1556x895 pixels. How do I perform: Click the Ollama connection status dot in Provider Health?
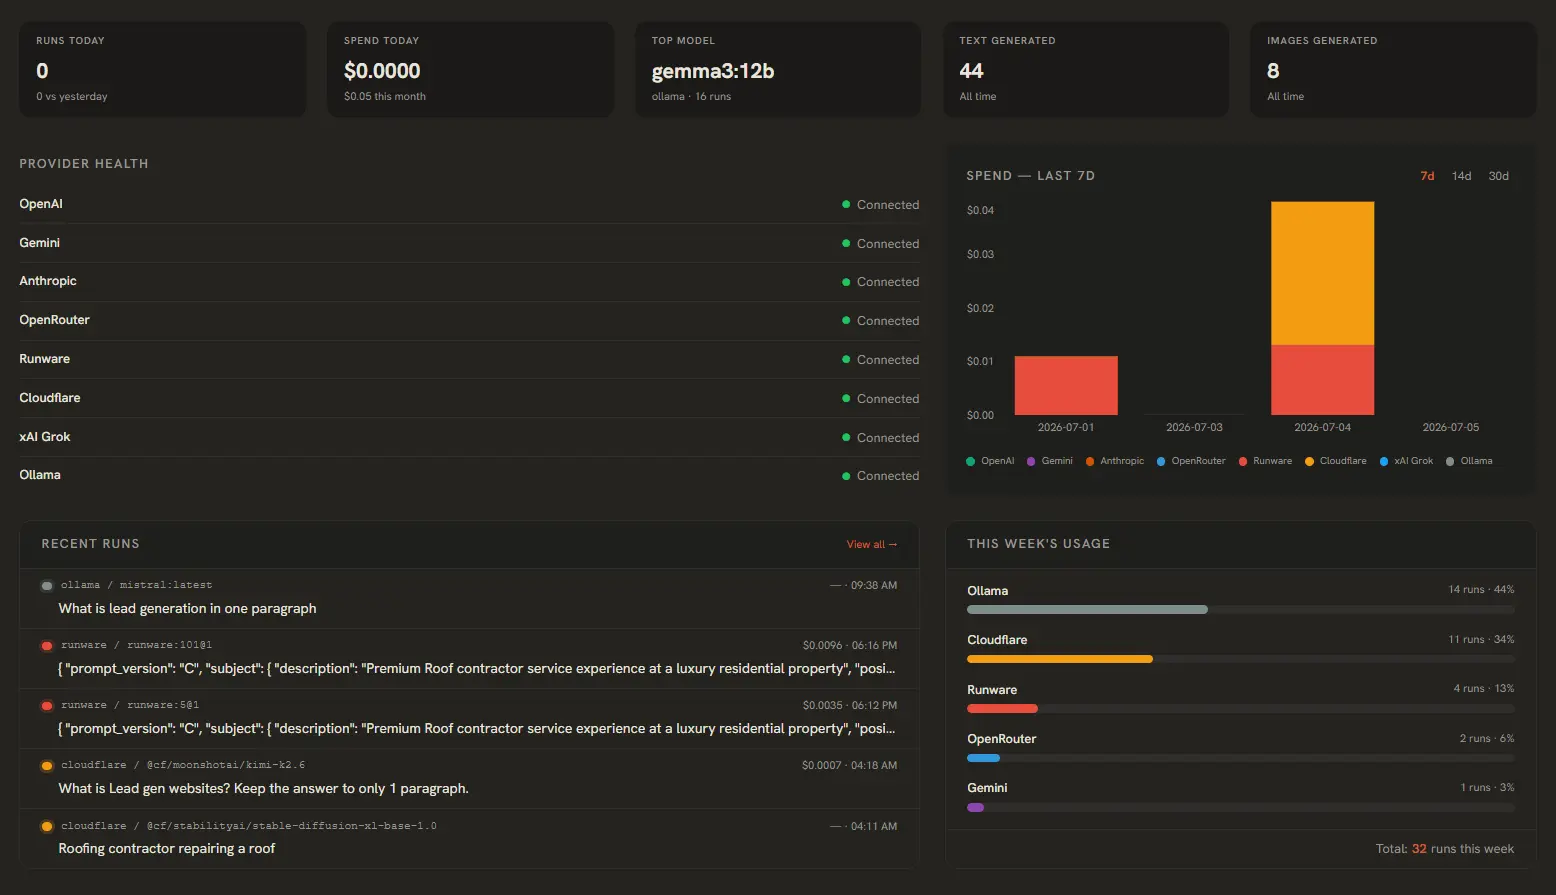(x=846, y=476)
